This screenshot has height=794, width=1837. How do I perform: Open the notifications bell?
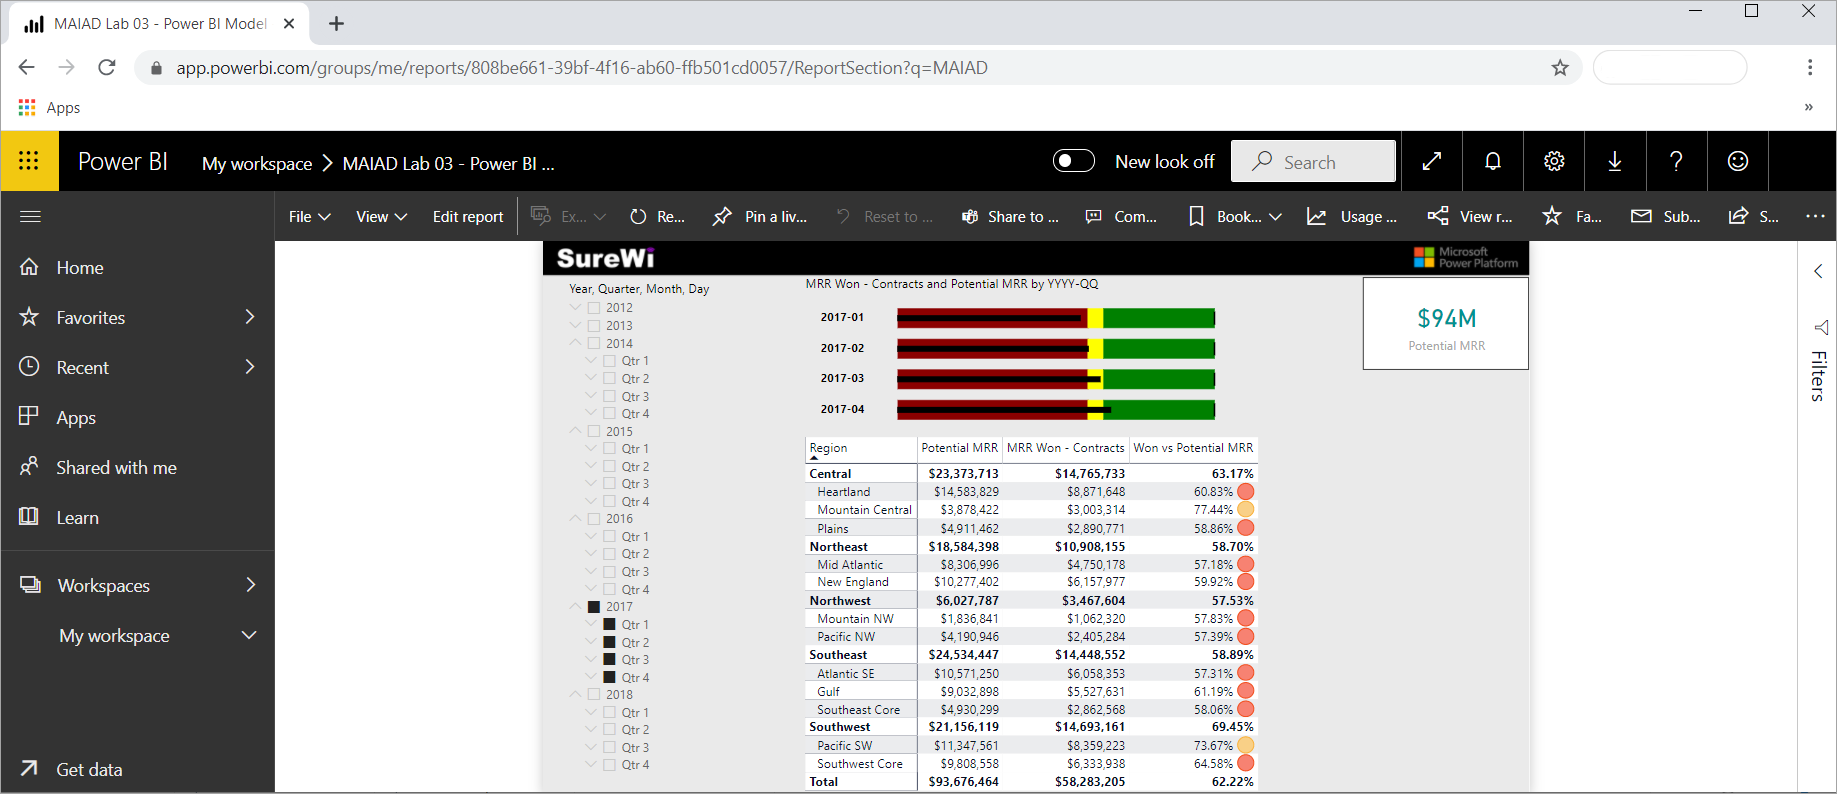[x=1493, y=161]
